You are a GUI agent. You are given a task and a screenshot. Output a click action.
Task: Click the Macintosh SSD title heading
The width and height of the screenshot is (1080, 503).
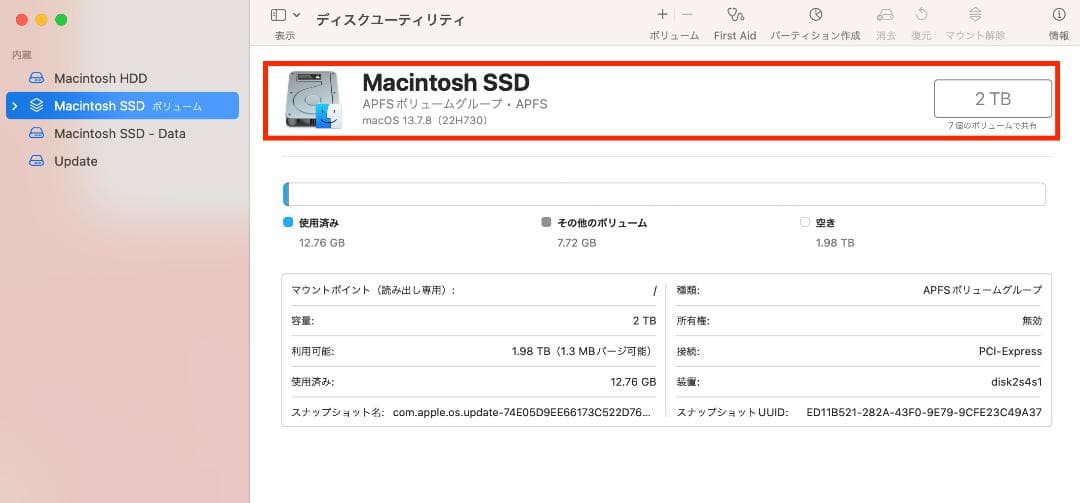pyautogui.click(x=446, y=83)
